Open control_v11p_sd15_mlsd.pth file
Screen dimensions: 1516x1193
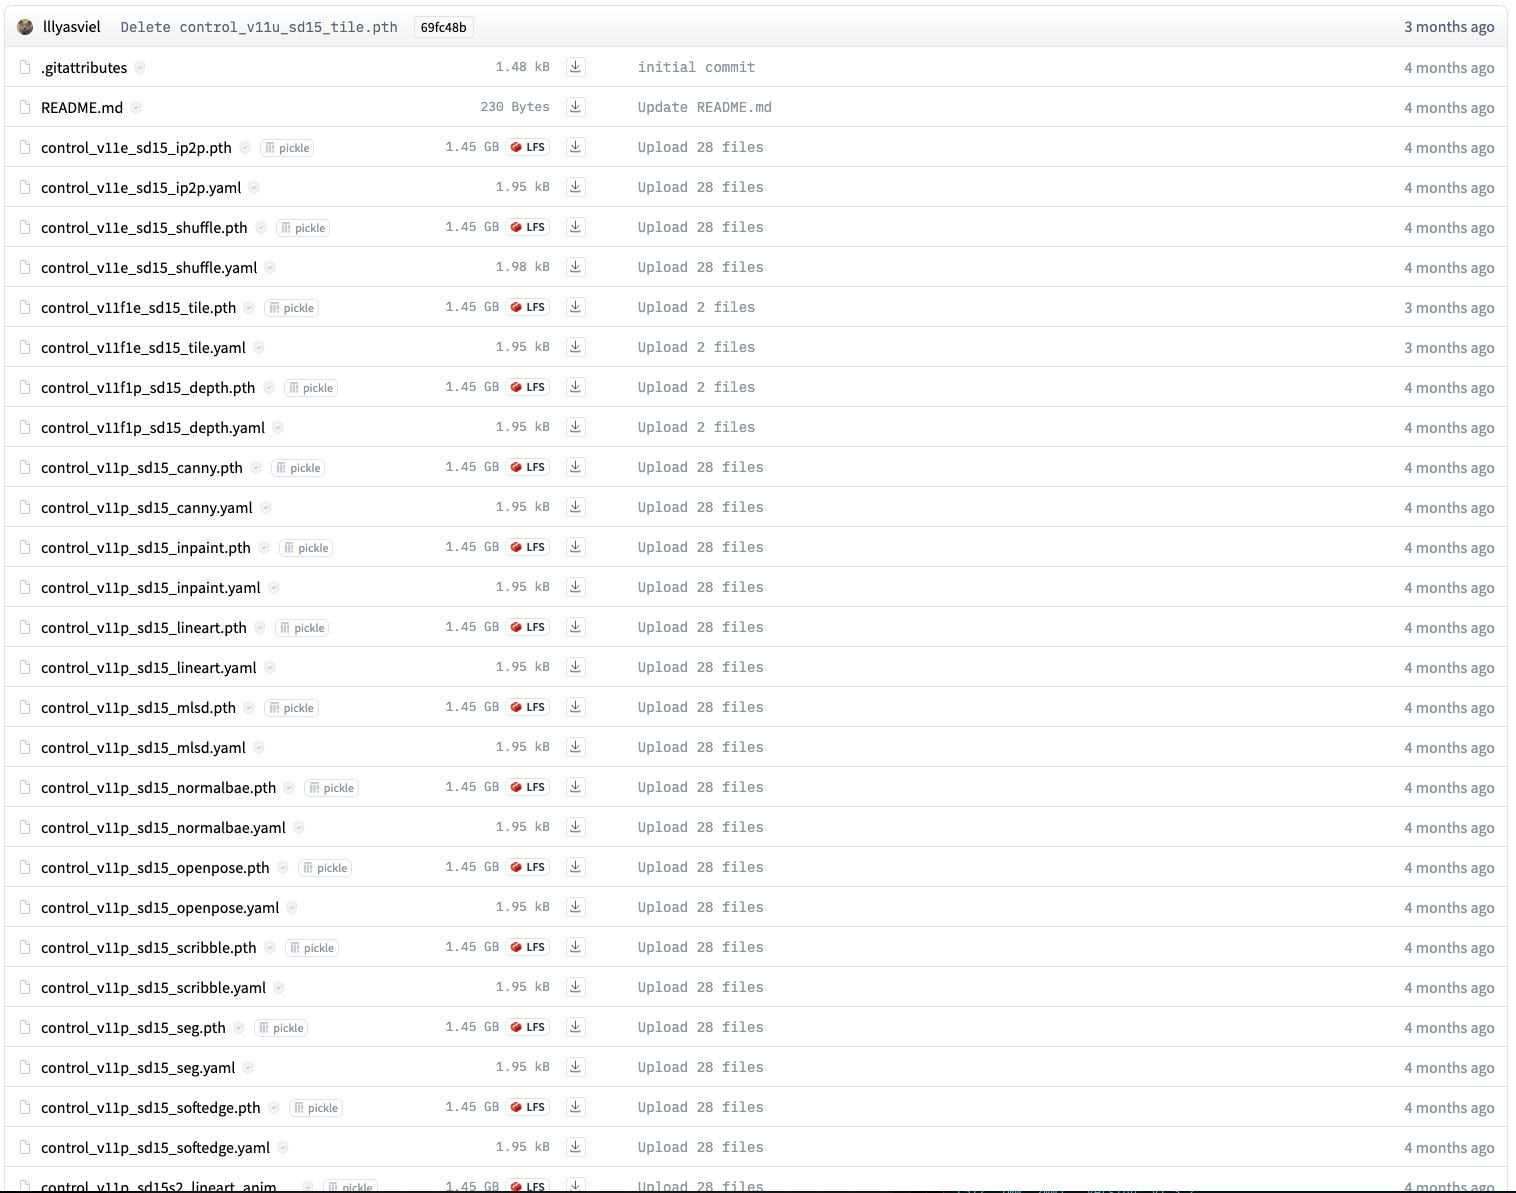click(139, 708)
